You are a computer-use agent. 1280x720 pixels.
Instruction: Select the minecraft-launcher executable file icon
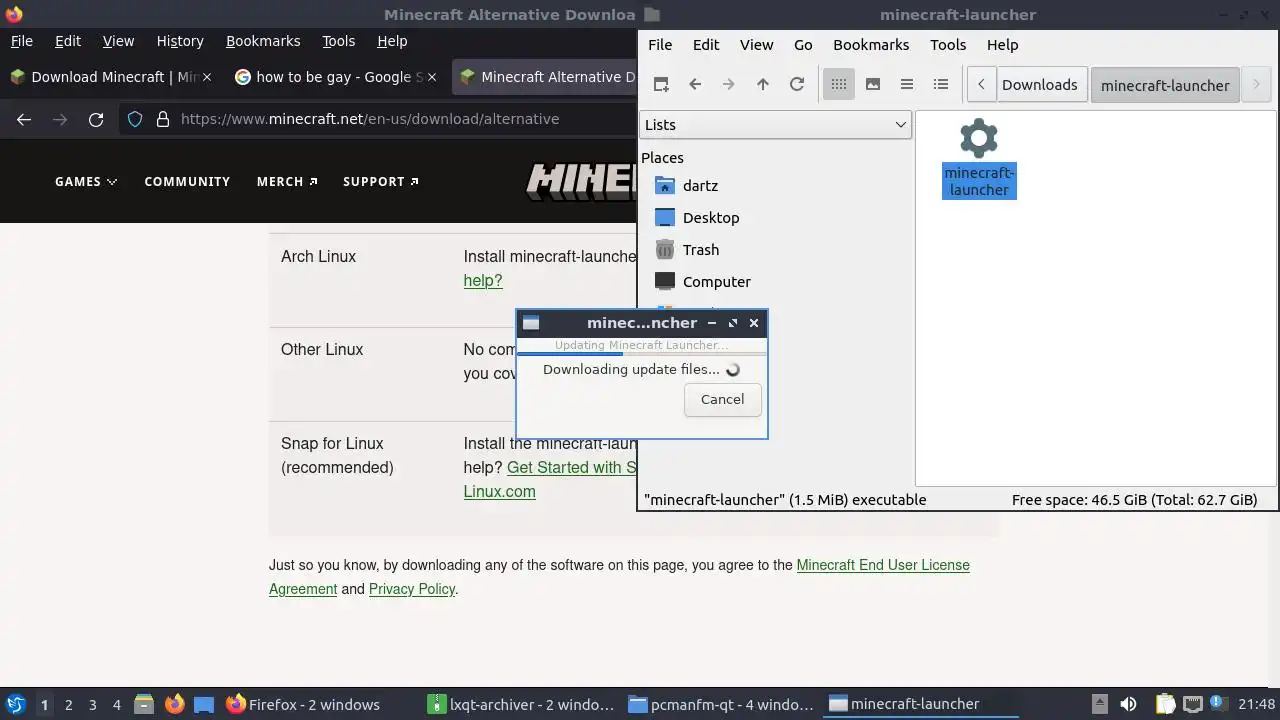979,158
